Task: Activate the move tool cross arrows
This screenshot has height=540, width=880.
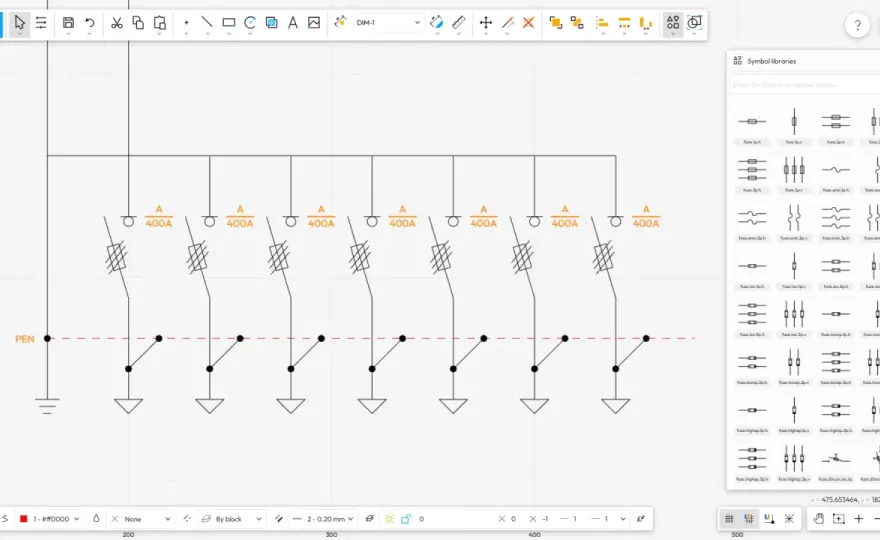Action: point(486,23)
